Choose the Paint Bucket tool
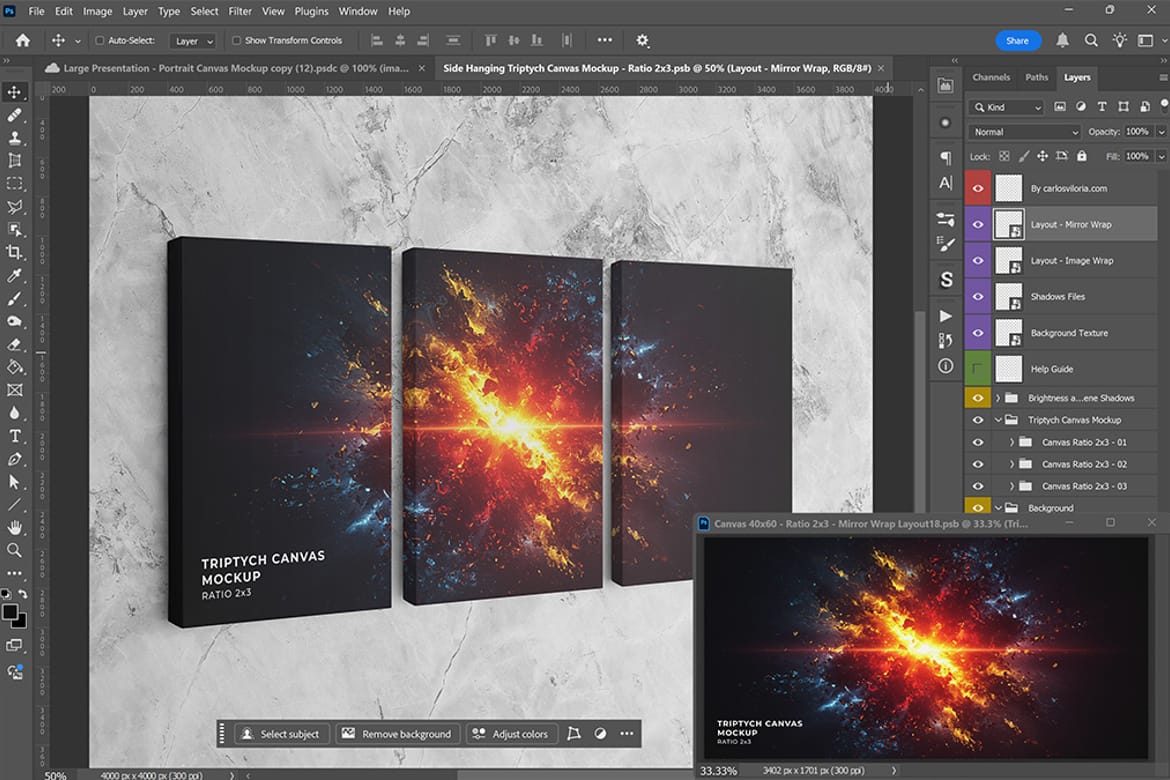The width and height of the screenshot is (1170, 780). coord(14,367)
